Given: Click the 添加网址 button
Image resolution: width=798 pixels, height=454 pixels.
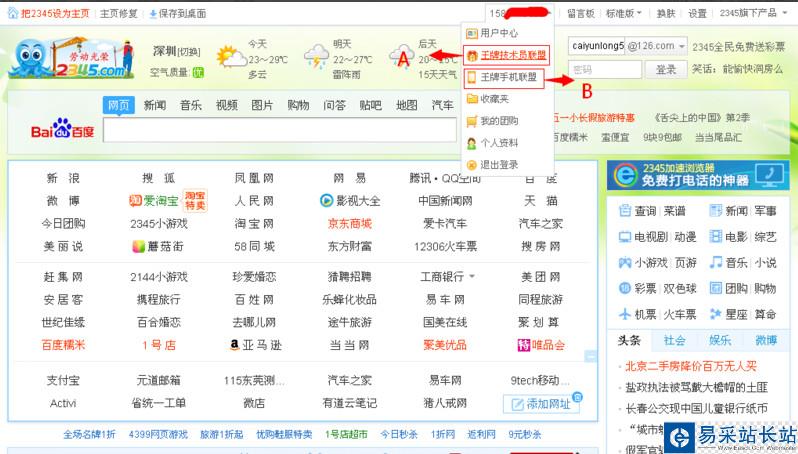Looking at the screenshot, I should 541,404.
